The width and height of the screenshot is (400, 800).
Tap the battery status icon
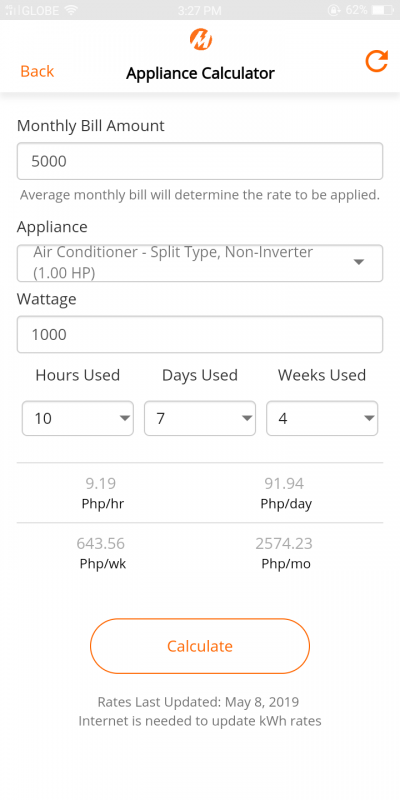point(383,10)
